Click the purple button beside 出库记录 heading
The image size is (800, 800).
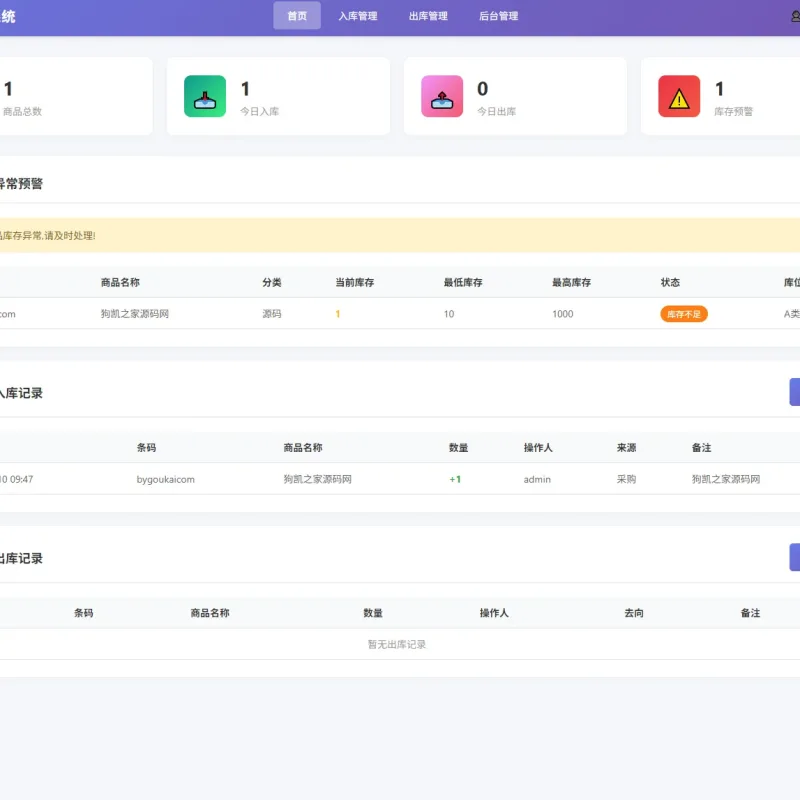pyautogui.click(x=794, y=557)
